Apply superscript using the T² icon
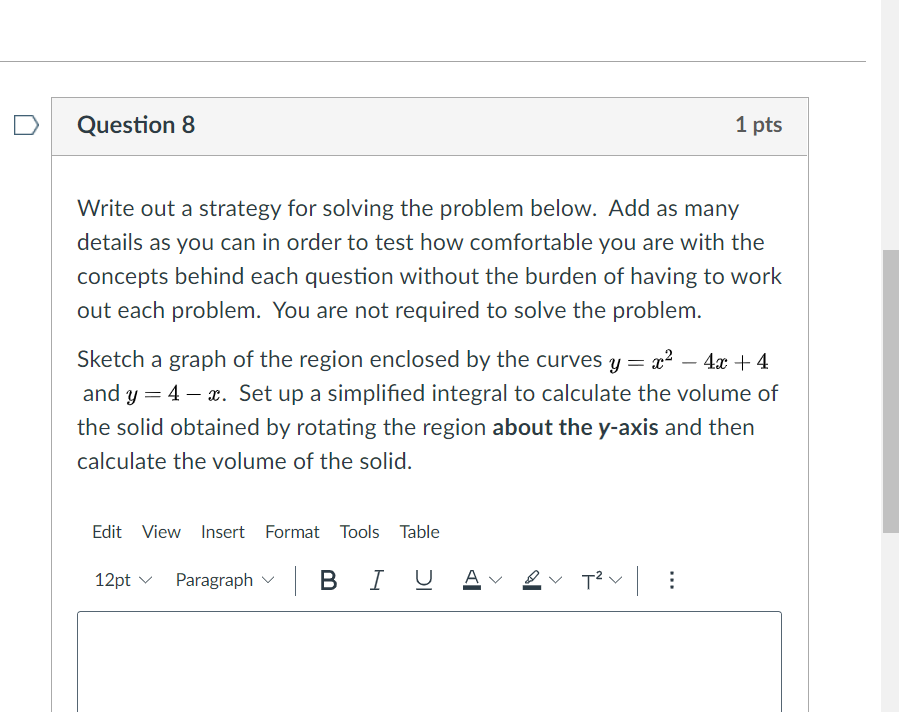This screenshot has width=899, height=712. pos(590,580)
